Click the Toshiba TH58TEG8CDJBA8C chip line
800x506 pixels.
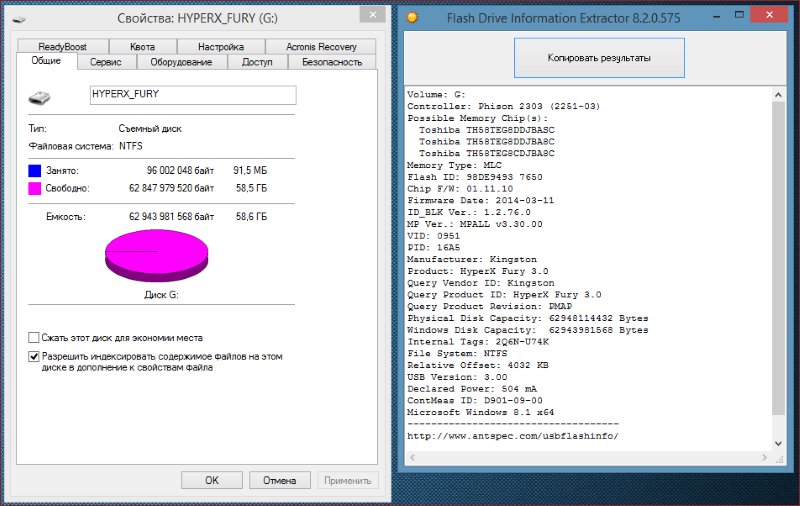click(487, 153)
